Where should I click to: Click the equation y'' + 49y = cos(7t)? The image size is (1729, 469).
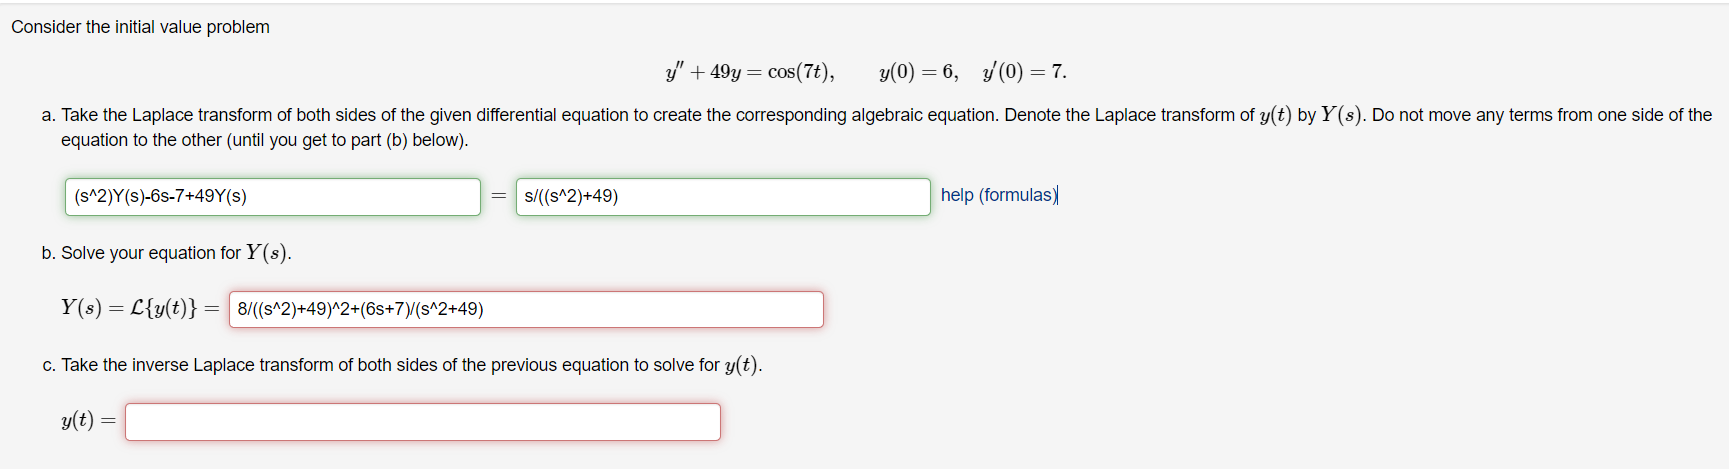[749, 72]
